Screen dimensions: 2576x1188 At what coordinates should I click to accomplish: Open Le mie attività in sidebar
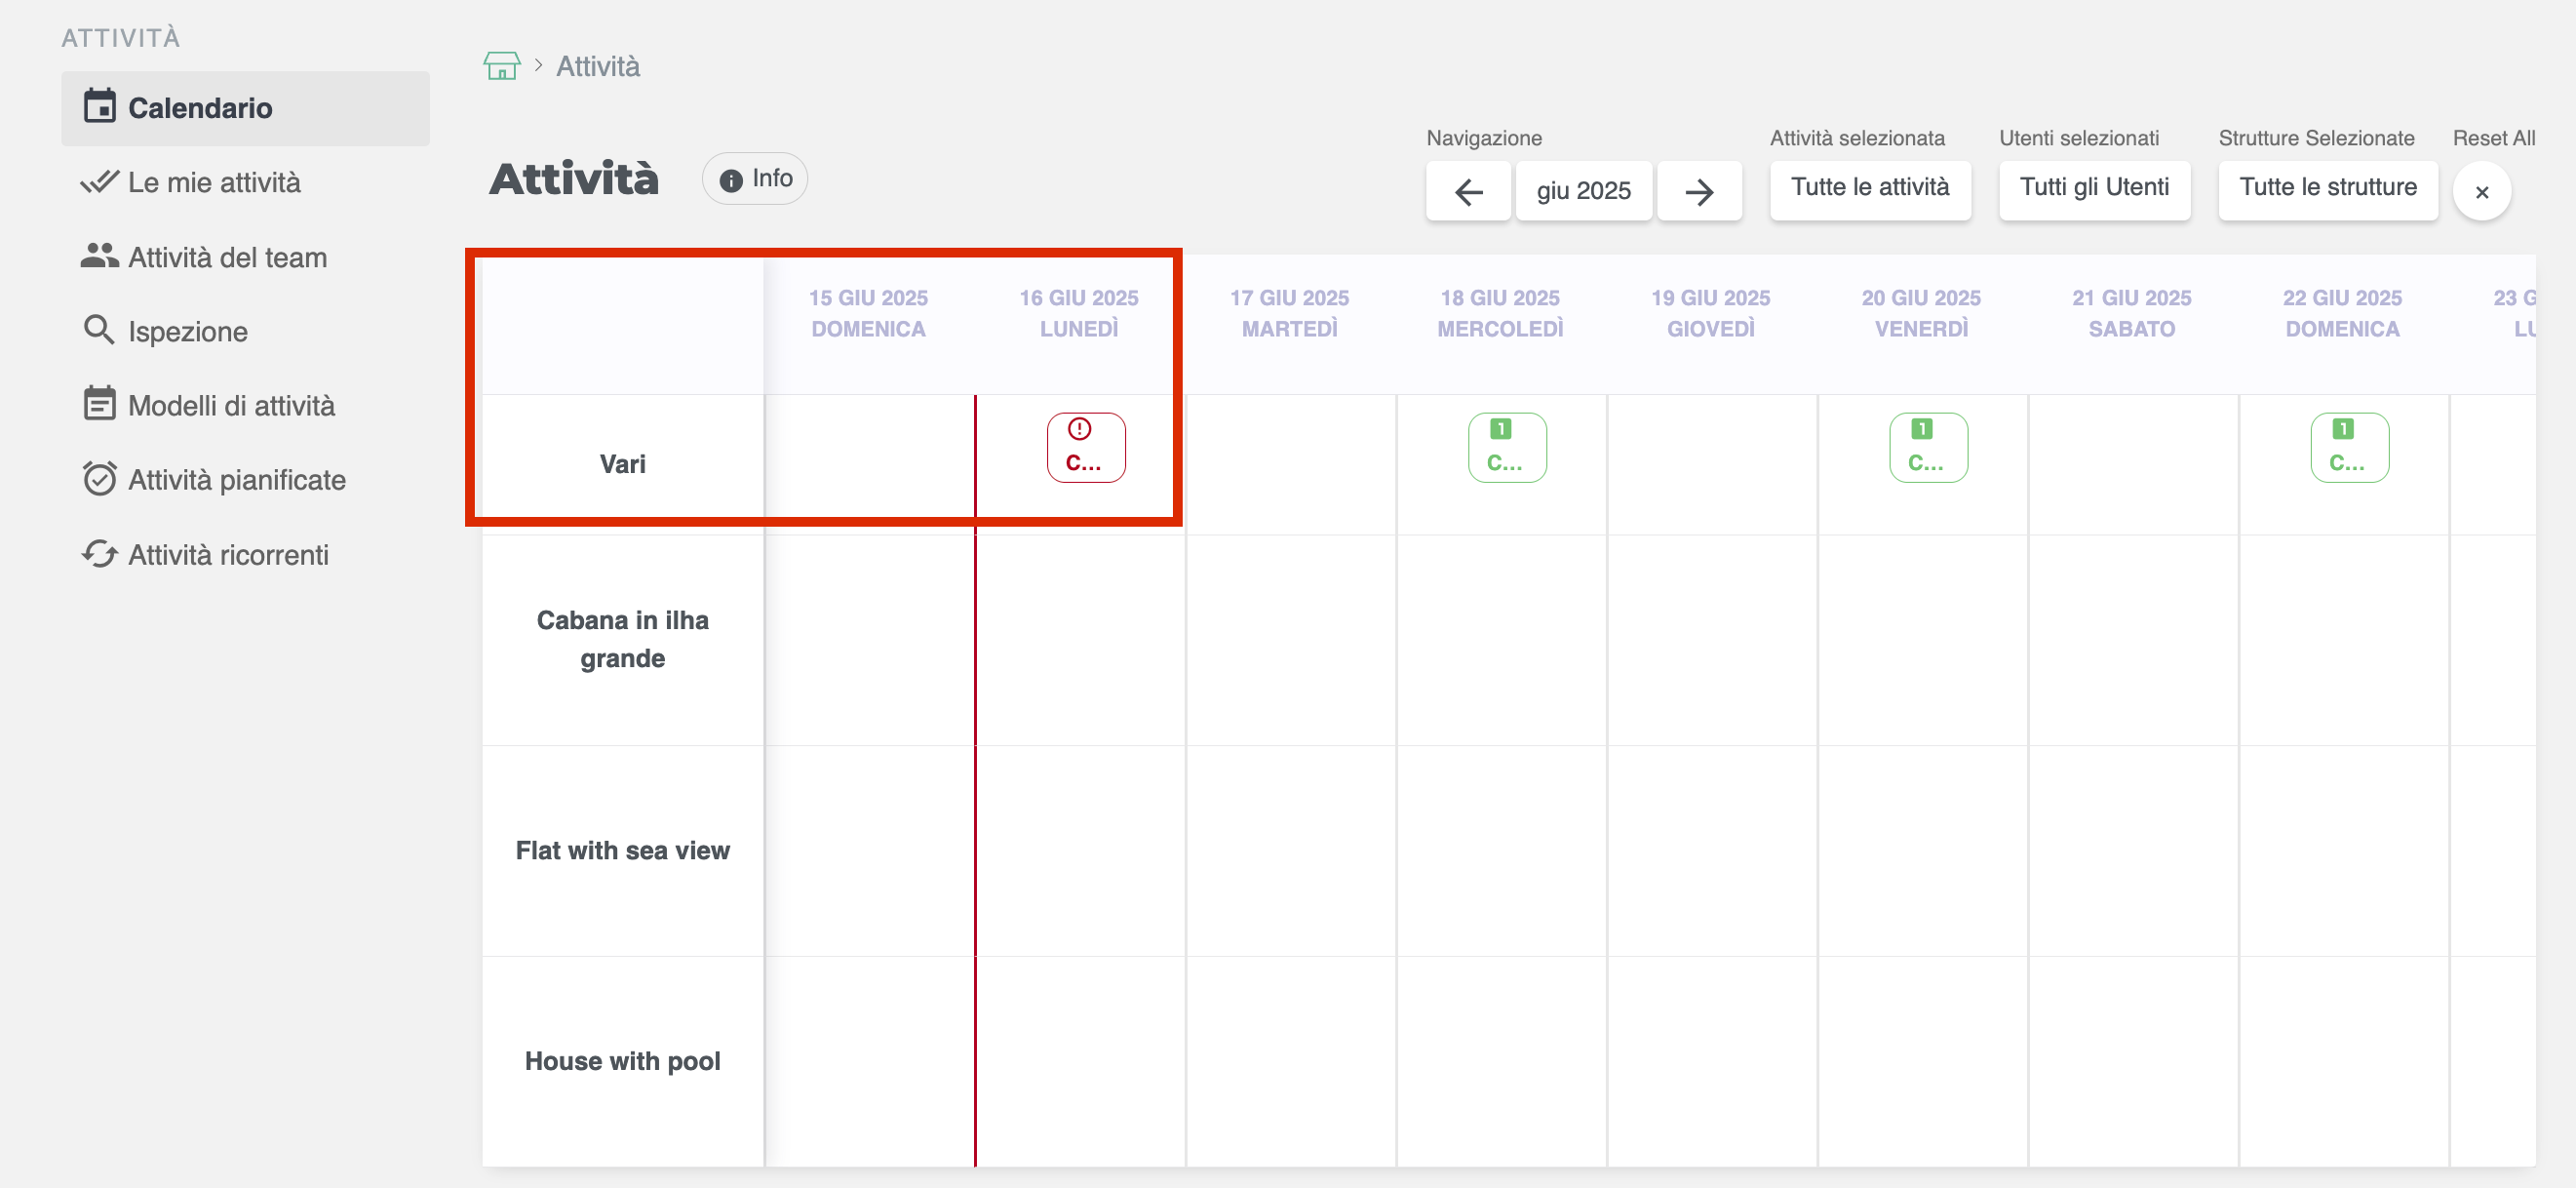(214, 183)
